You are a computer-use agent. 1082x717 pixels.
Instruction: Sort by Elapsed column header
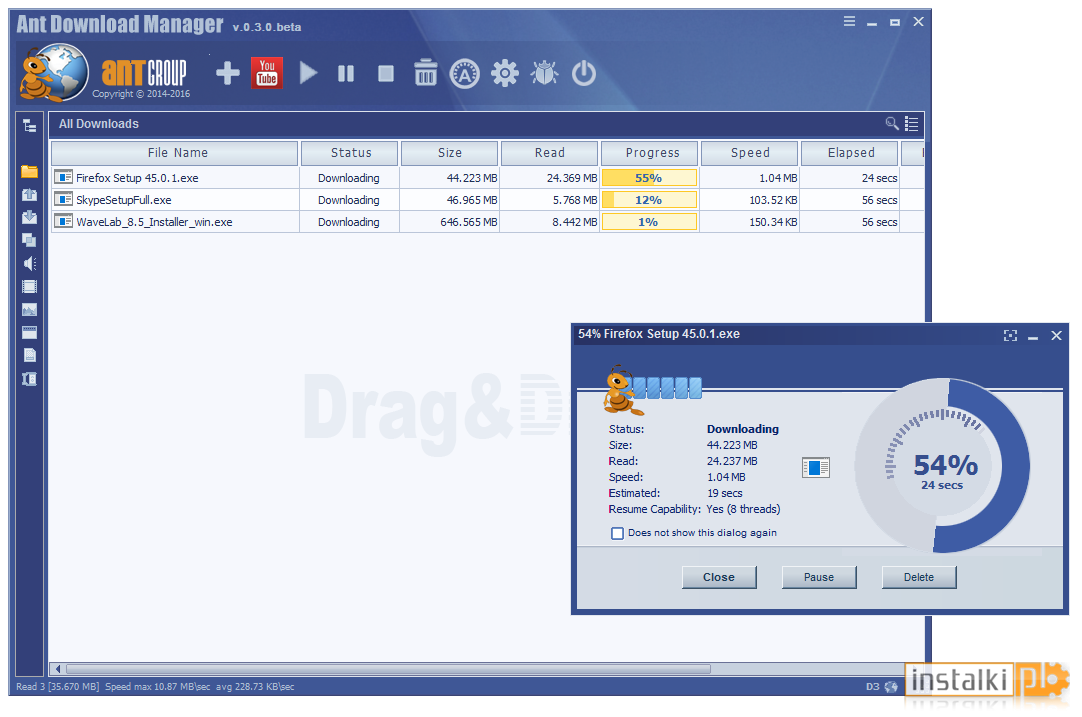pyautogui.click(x=849, y=153)
